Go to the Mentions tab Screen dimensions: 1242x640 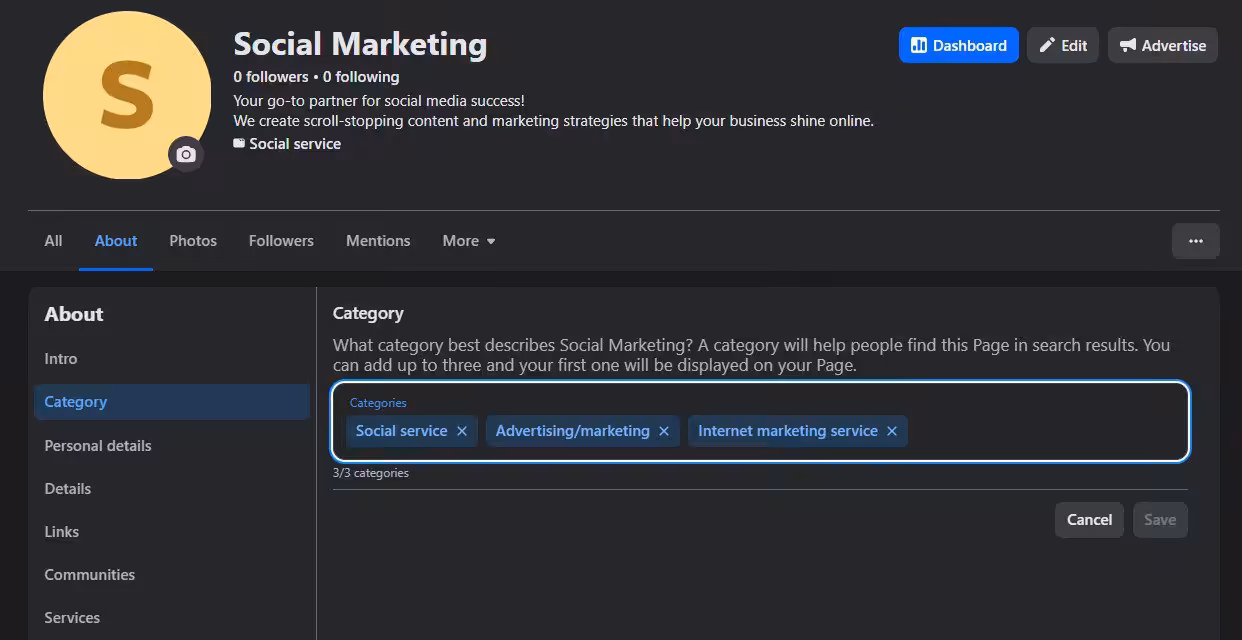[378, 241]
